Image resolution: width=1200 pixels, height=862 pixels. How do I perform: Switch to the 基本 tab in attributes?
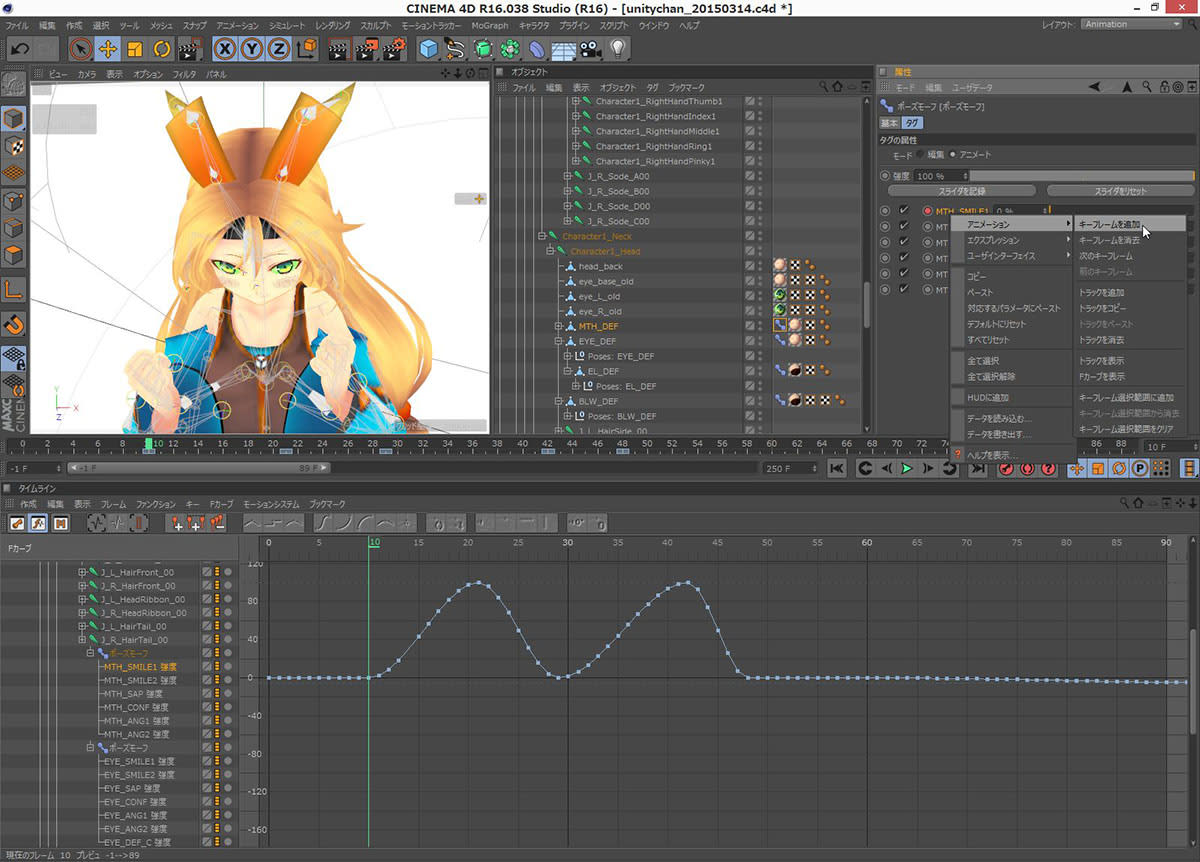(889, 123)
